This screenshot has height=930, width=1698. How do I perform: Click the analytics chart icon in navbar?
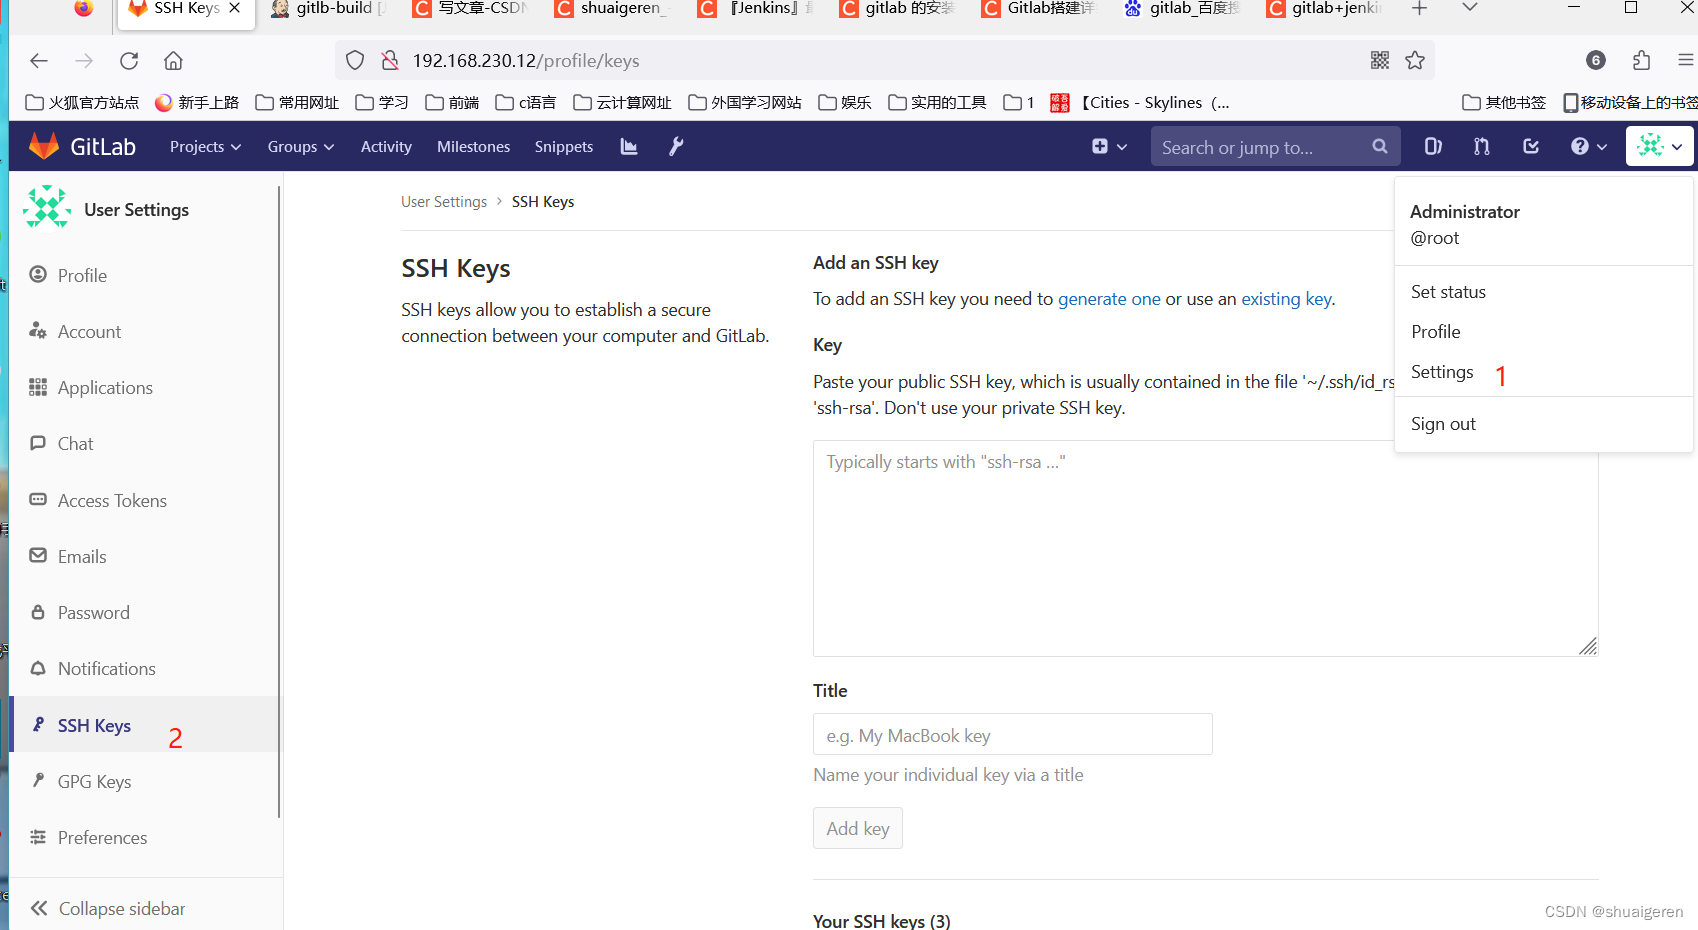point(628,146)
